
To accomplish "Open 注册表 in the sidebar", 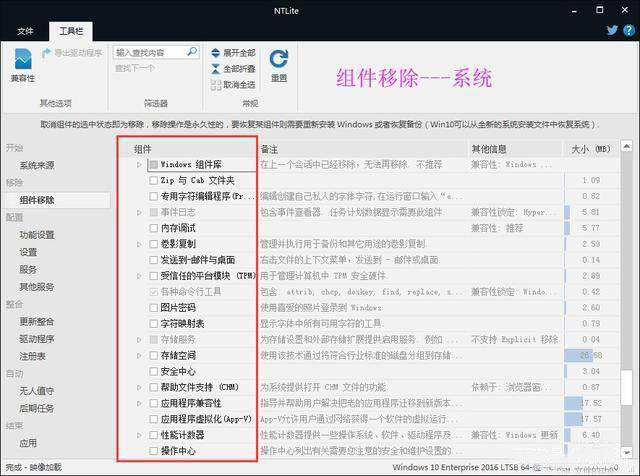I will click(32, 356).
